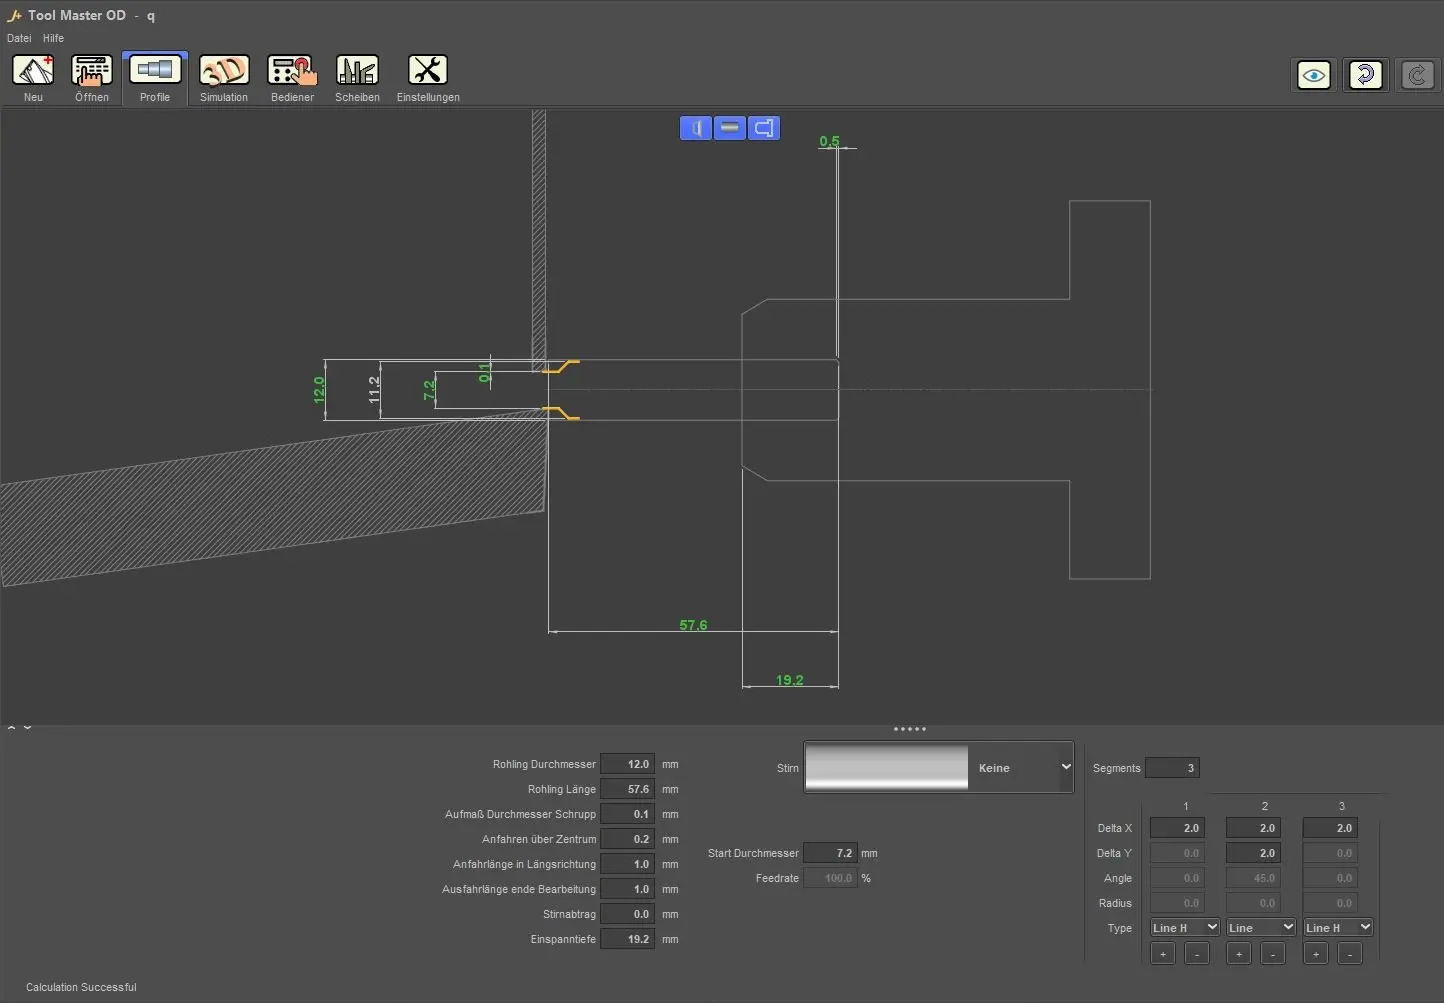Open the Scheiben wheels section
Viewport: 1444px width, 1003px height.
tap(357, 71)
